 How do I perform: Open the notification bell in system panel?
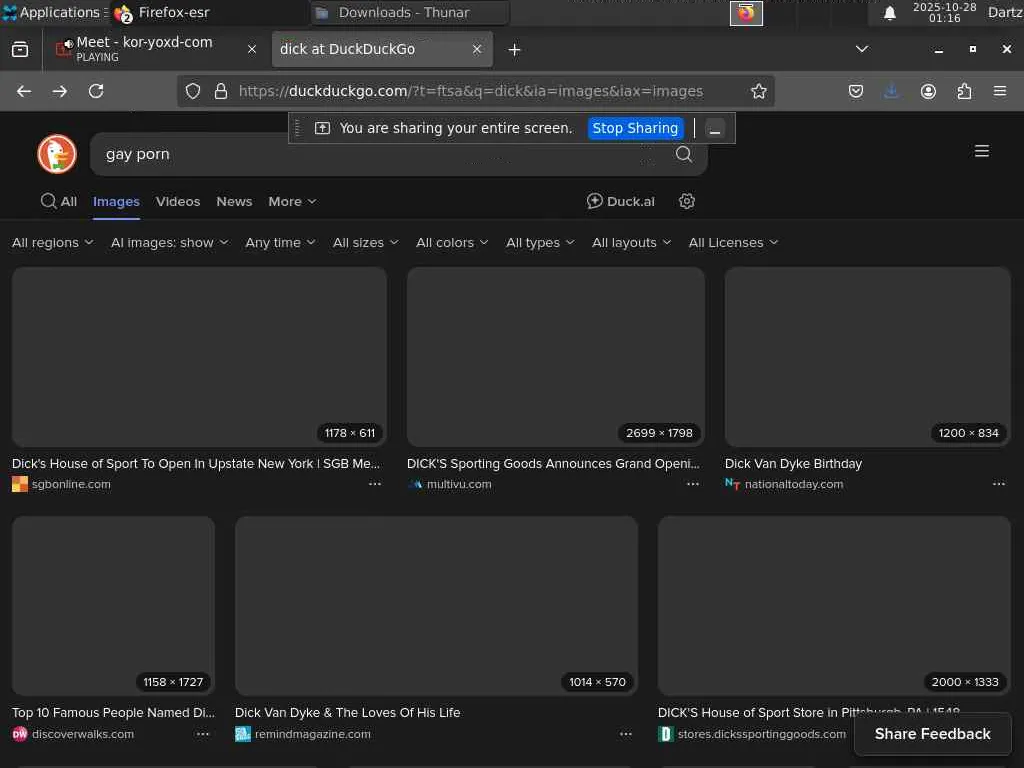coord(889,13)
